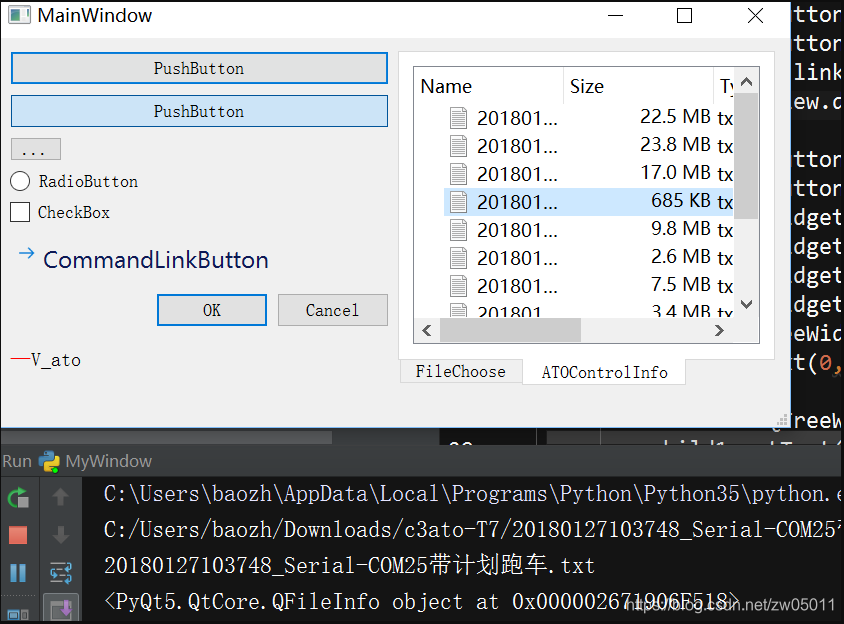Switch to the ATOControlInfo tab

604,370
